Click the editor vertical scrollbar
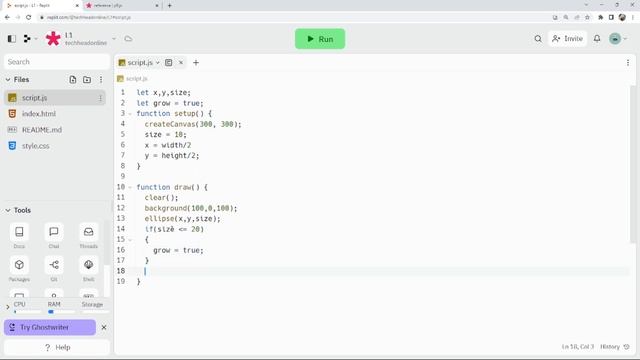The width and height of the screenshot is (640, 360). 633,164
